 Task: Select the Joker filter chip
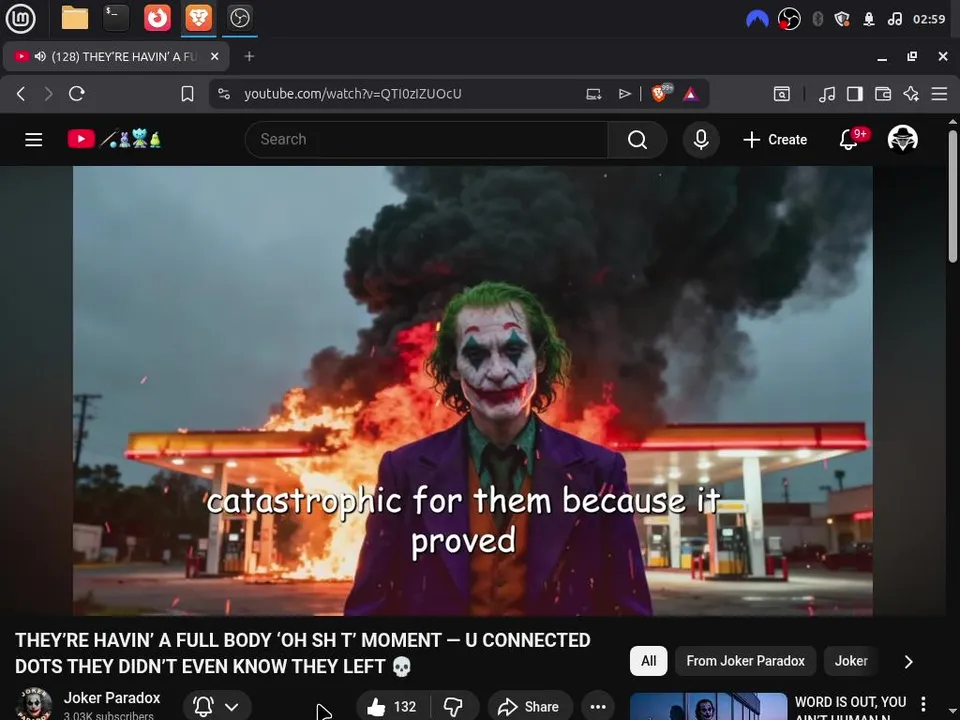[851, 661]
